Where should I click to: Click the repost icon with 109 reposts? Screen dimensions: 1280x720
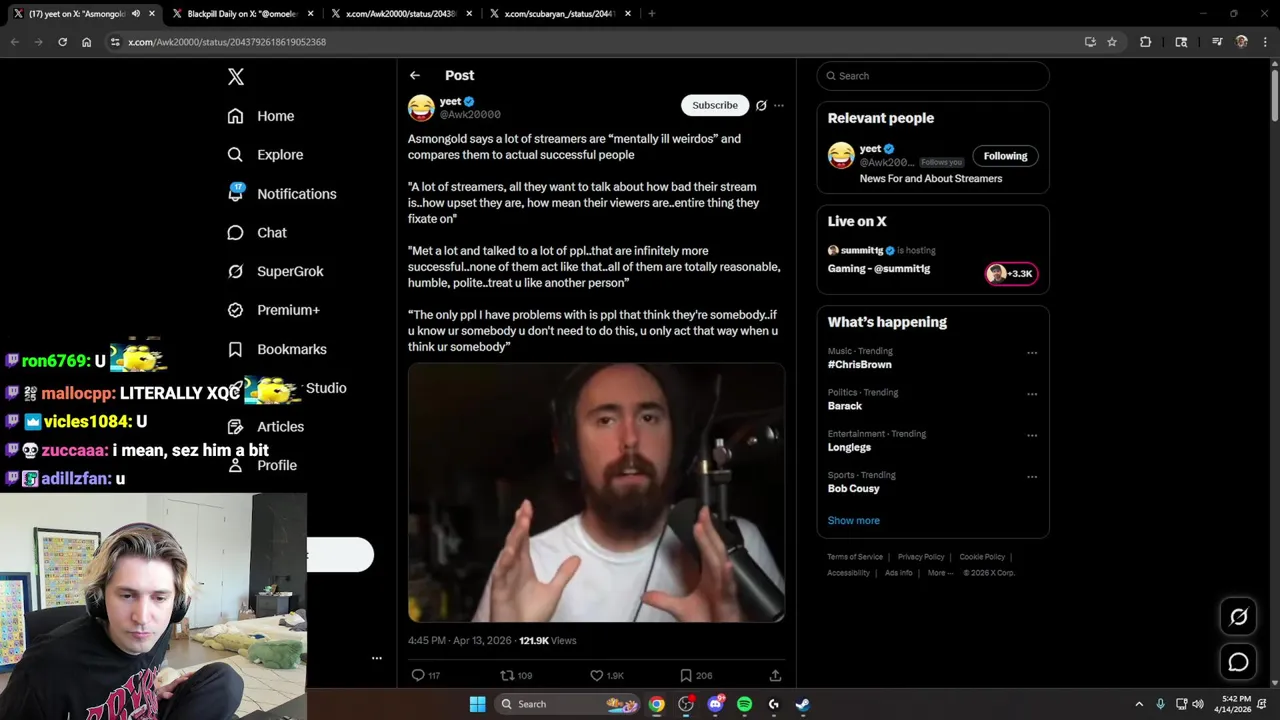(x=507, y=676)
